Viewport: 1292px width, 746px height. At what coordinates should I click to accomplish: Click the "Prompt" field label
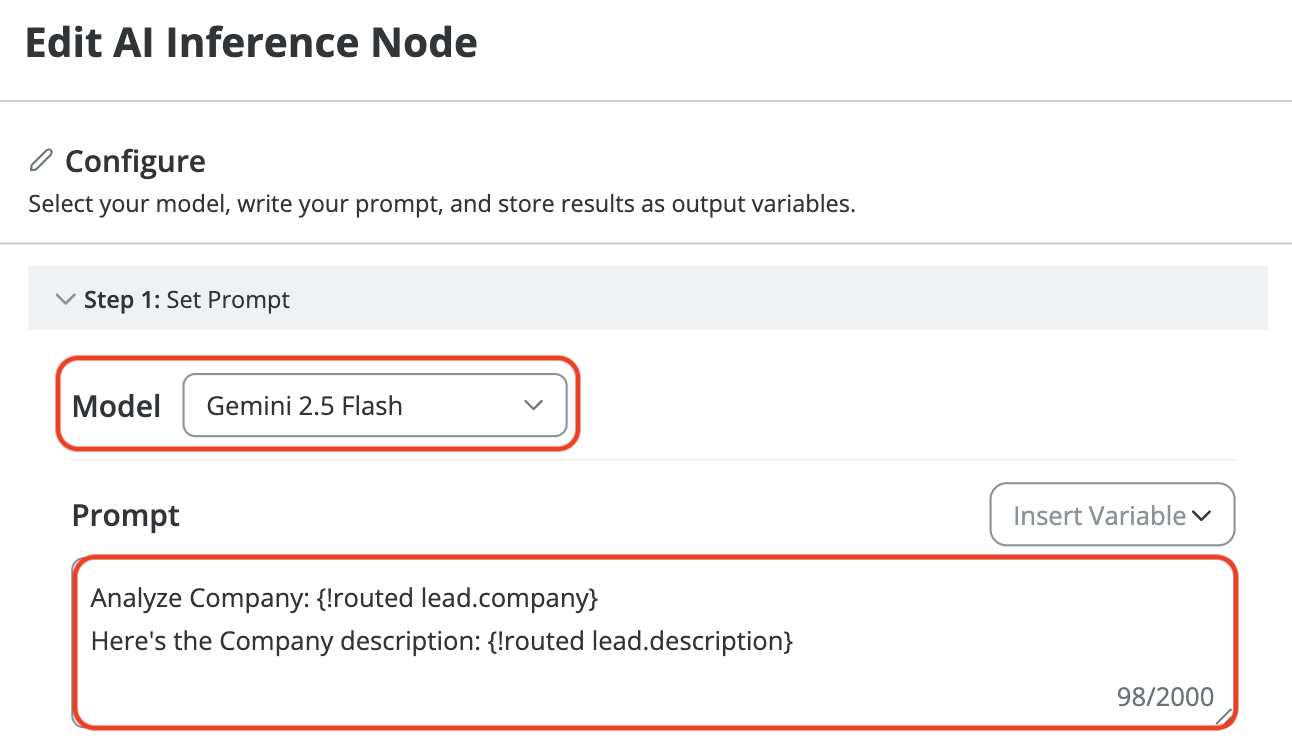tap(126, 515)
